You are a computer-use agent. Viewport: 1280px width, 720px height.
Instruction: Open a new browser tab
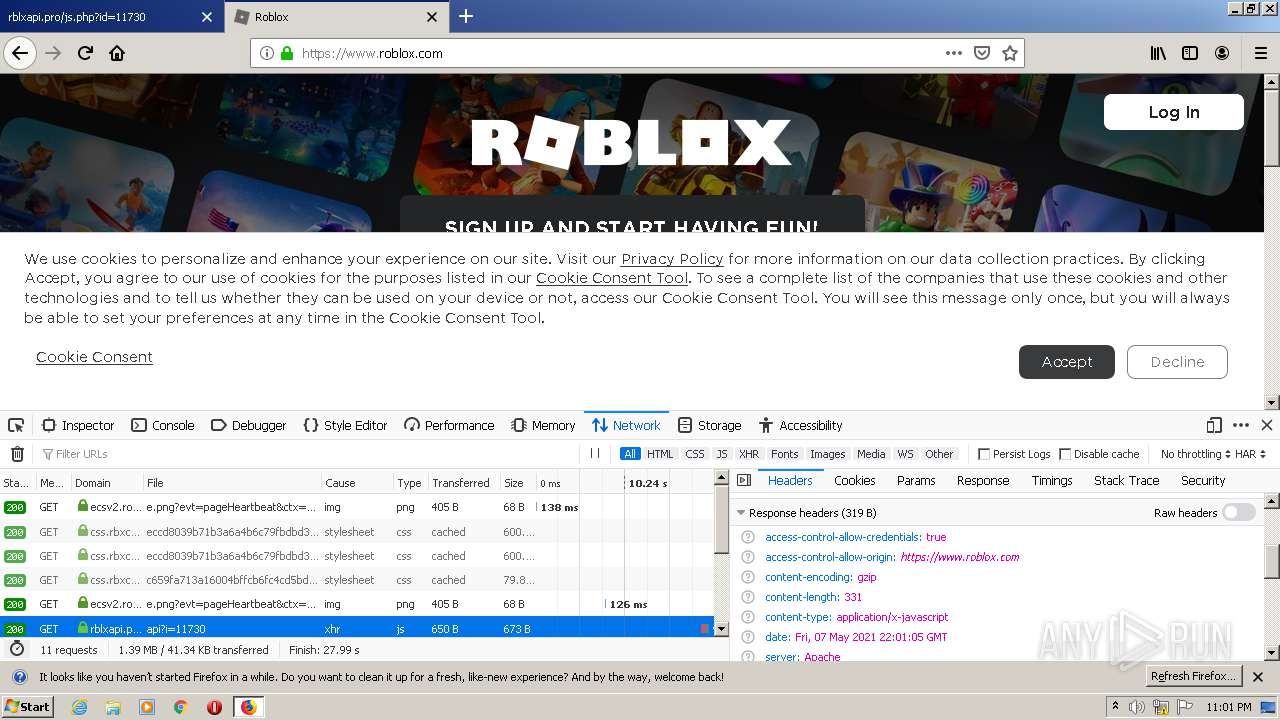pos(466,16)
